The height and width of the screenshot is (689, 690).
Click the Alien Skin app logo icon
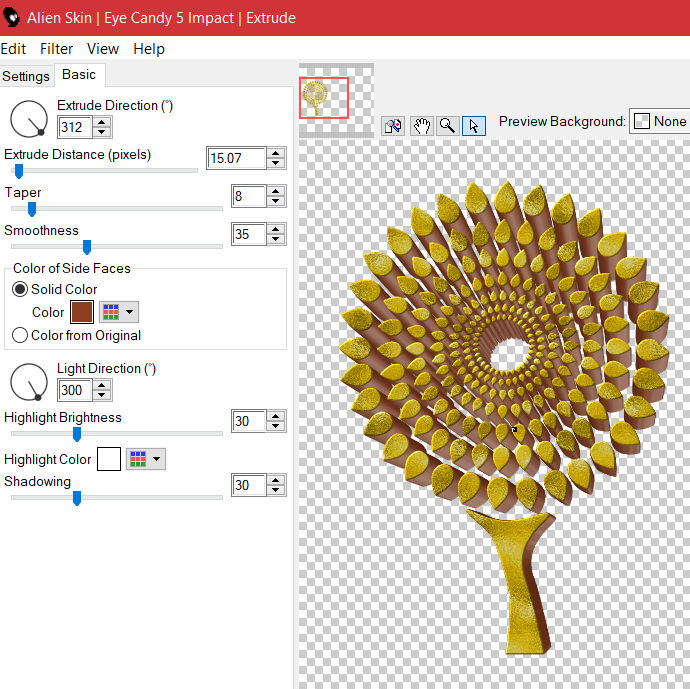tap(11, 18)
